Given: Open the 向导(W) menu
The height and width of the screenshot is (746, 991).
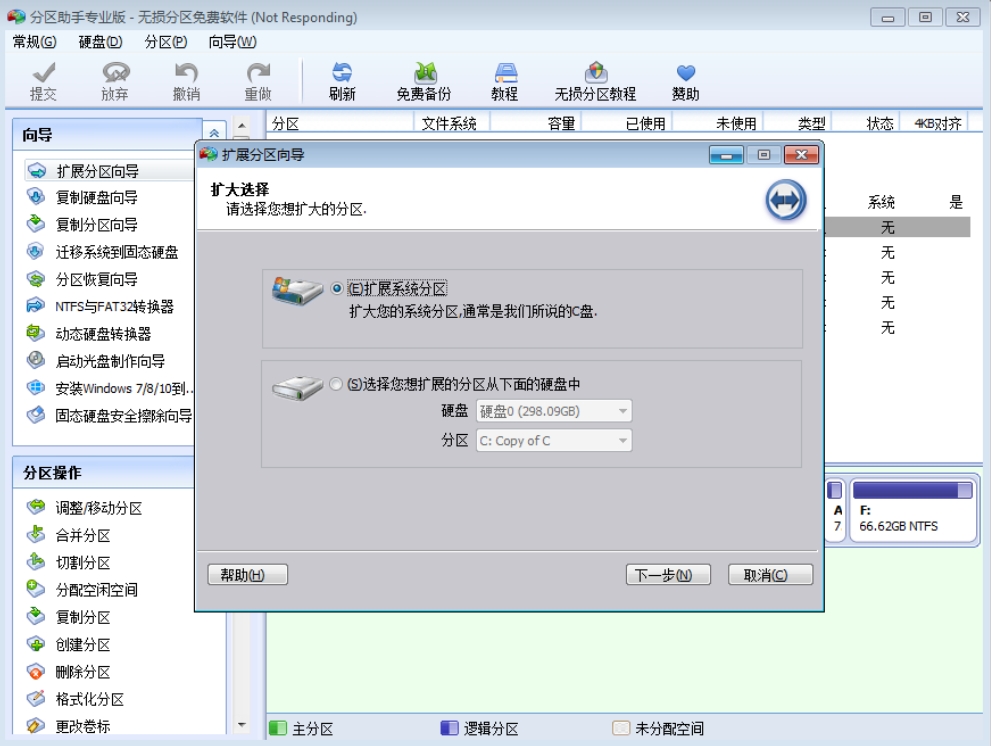Looking at the screenshot, I should 233,42.
